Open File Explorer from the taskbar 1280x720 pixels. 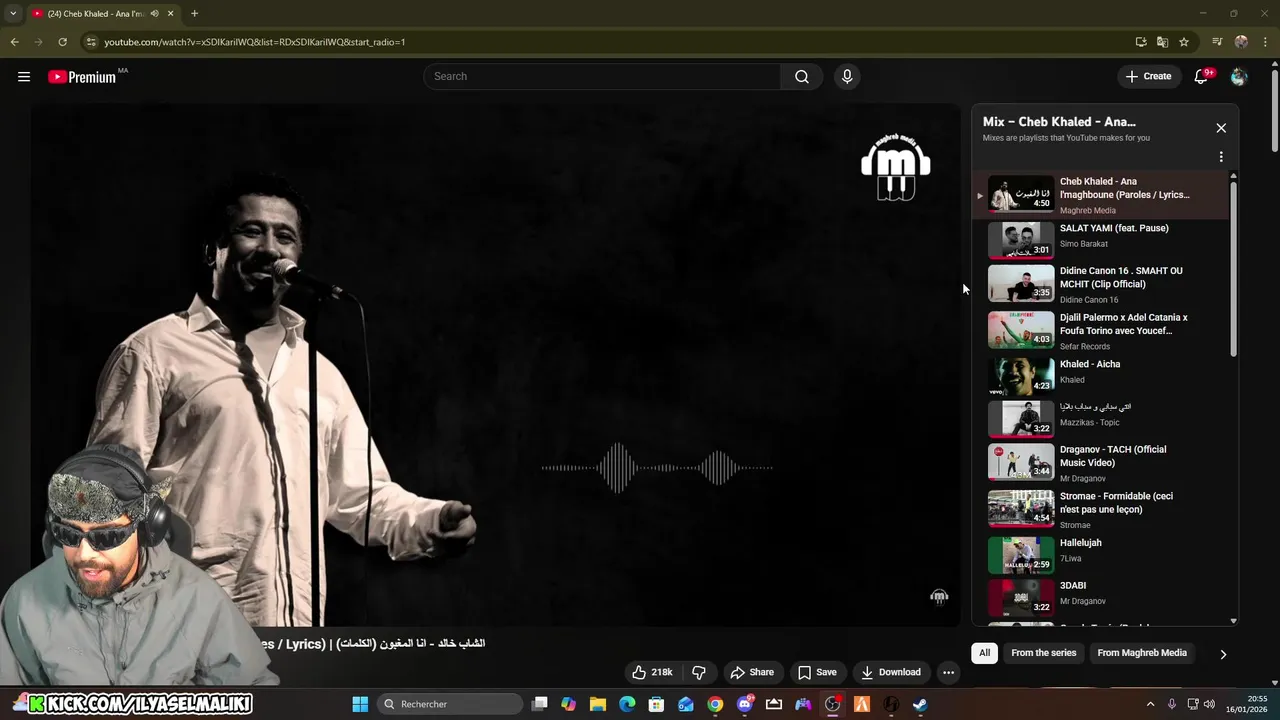598,704
